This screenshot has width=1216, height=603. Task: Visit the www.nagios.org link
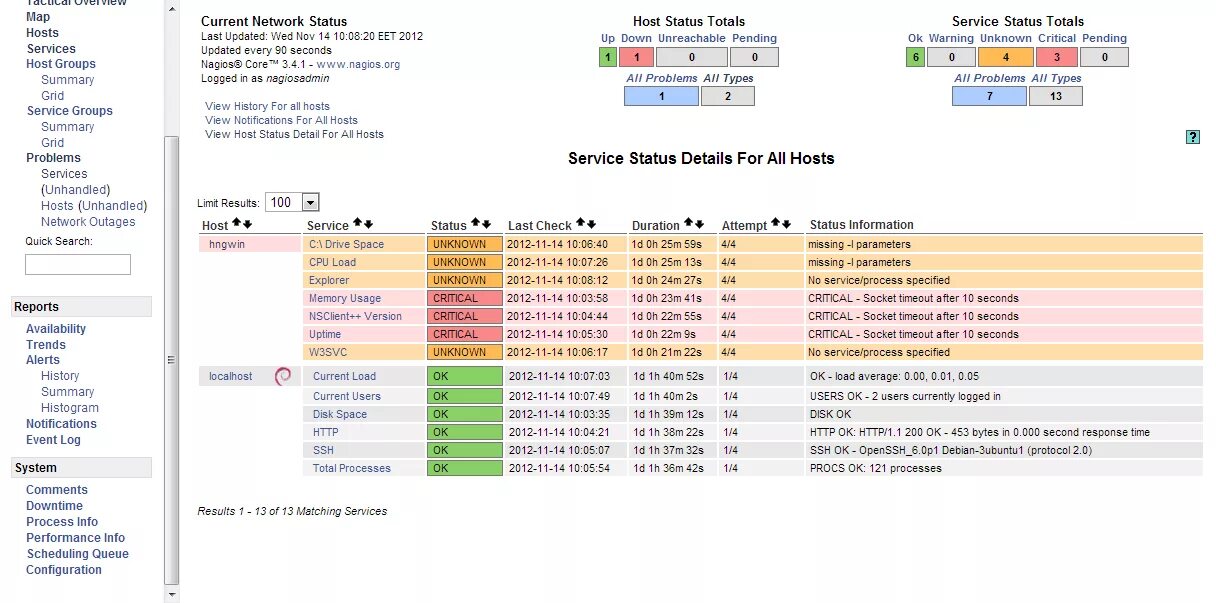click(x=358, y=64)
